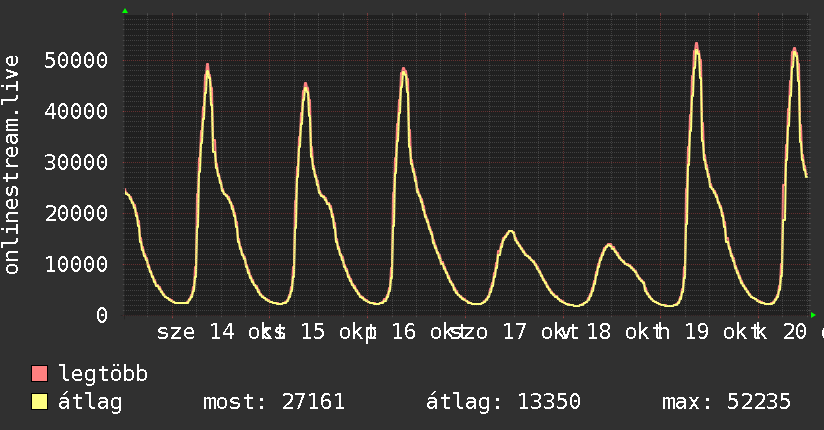
Task: Select the 30000 y-axis label
Action: coord(76,162)
